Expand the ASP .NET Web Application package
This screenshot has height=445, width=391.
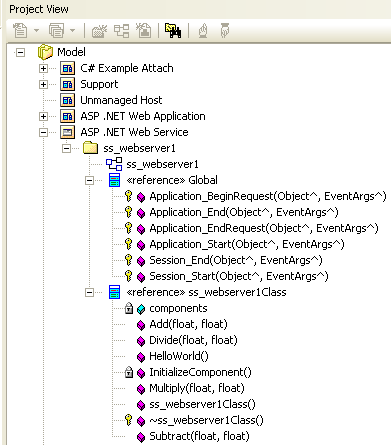(43, 116)
